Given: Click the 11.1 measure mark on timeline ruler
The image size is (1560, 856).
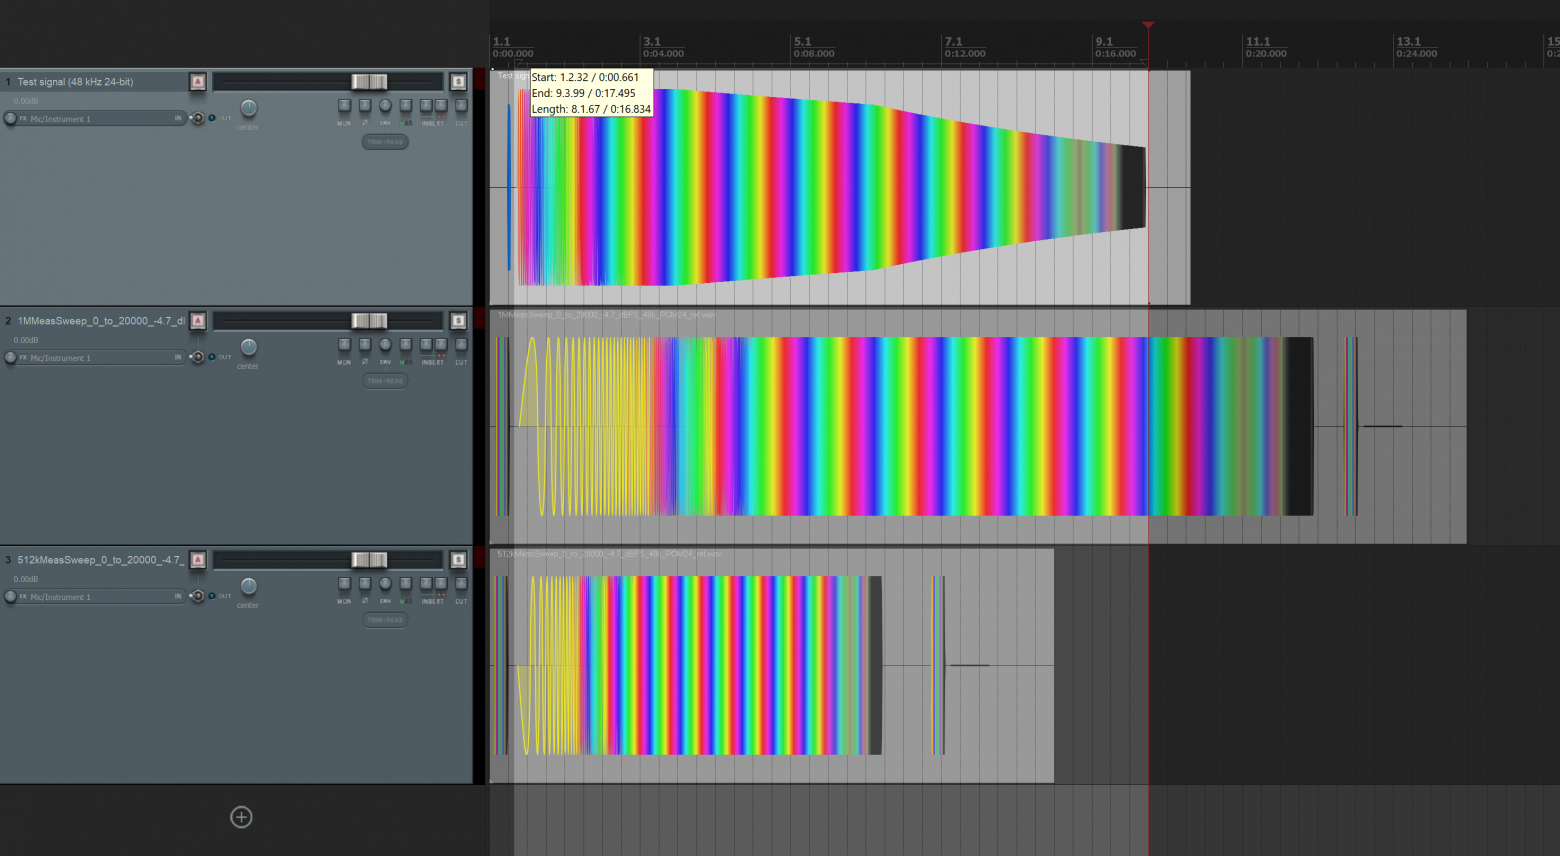Looking at the screenshot, I should click(x=1257, y=42).
